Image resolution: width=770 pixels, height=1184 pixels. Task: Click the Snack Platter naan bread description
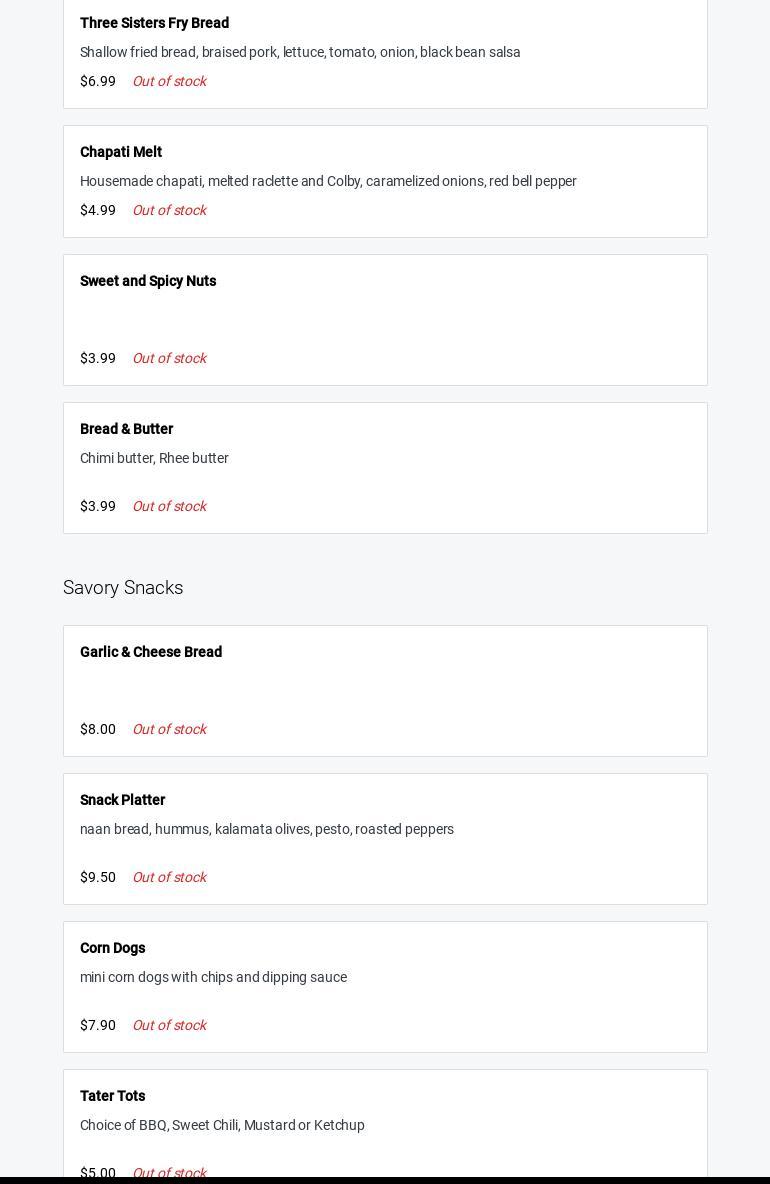click(267, 829)
